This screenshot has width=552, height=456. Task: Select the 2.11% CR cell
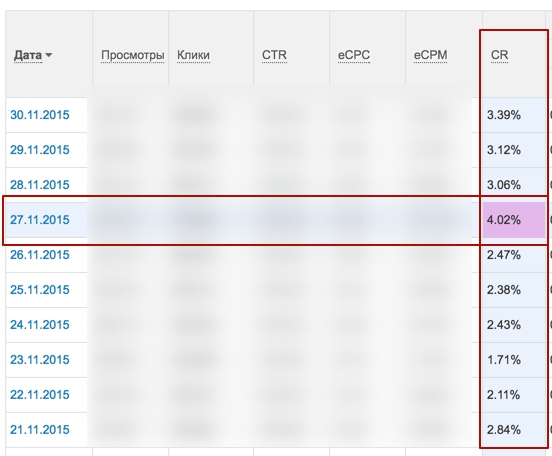[x=514, y=395]
